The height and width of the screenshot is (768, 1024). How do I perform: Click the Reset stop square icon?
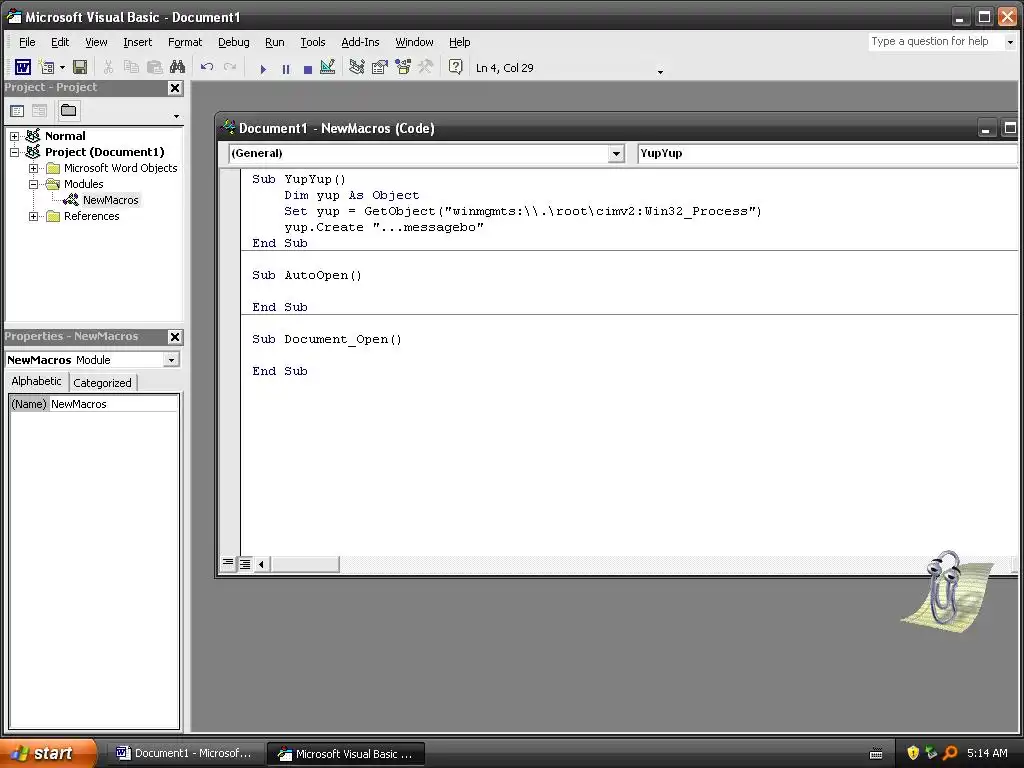coord(308,69)
